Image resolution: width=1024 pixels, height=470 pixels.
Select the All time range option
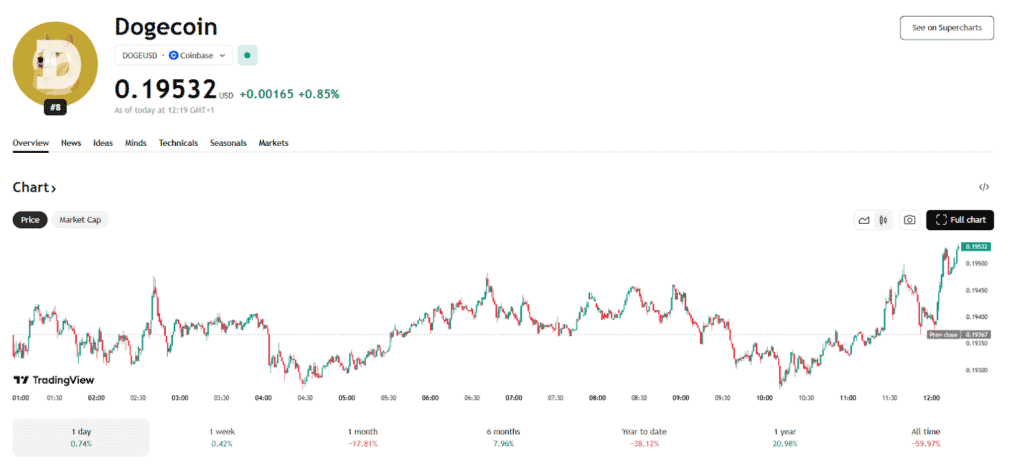923,437
